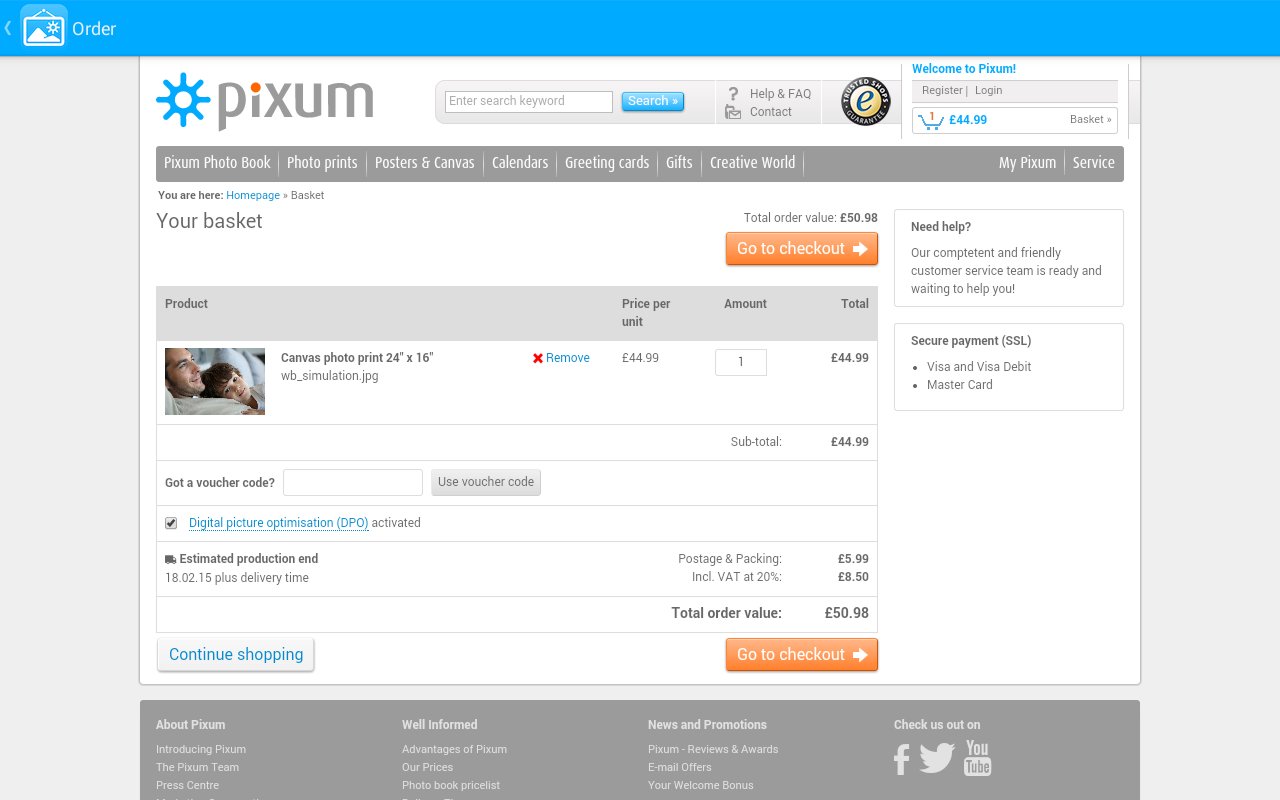
Task: Open The Pixum Team footer link
Action: click(x=198, y=767)
